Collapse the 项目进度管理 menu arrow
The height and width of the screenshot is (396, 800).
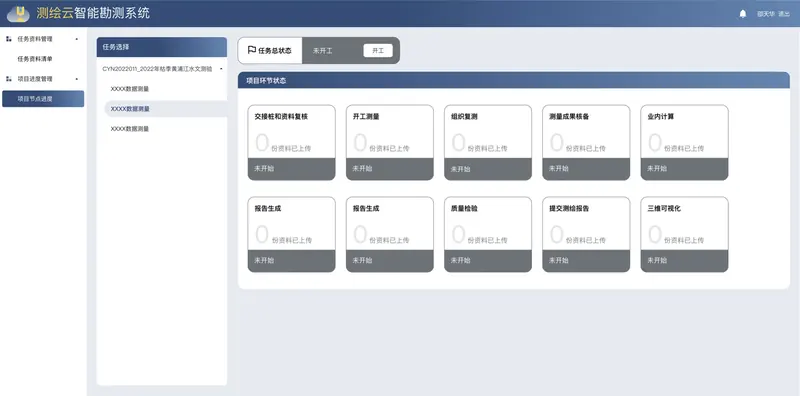(77, 79)
